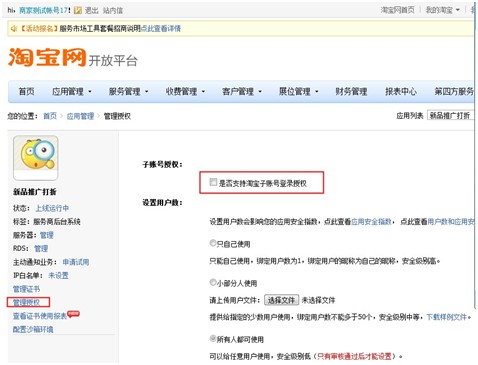Click the Taobao logo
Image resolution: width=478 pixels, height=365 pixels.
tap(47, 57)
